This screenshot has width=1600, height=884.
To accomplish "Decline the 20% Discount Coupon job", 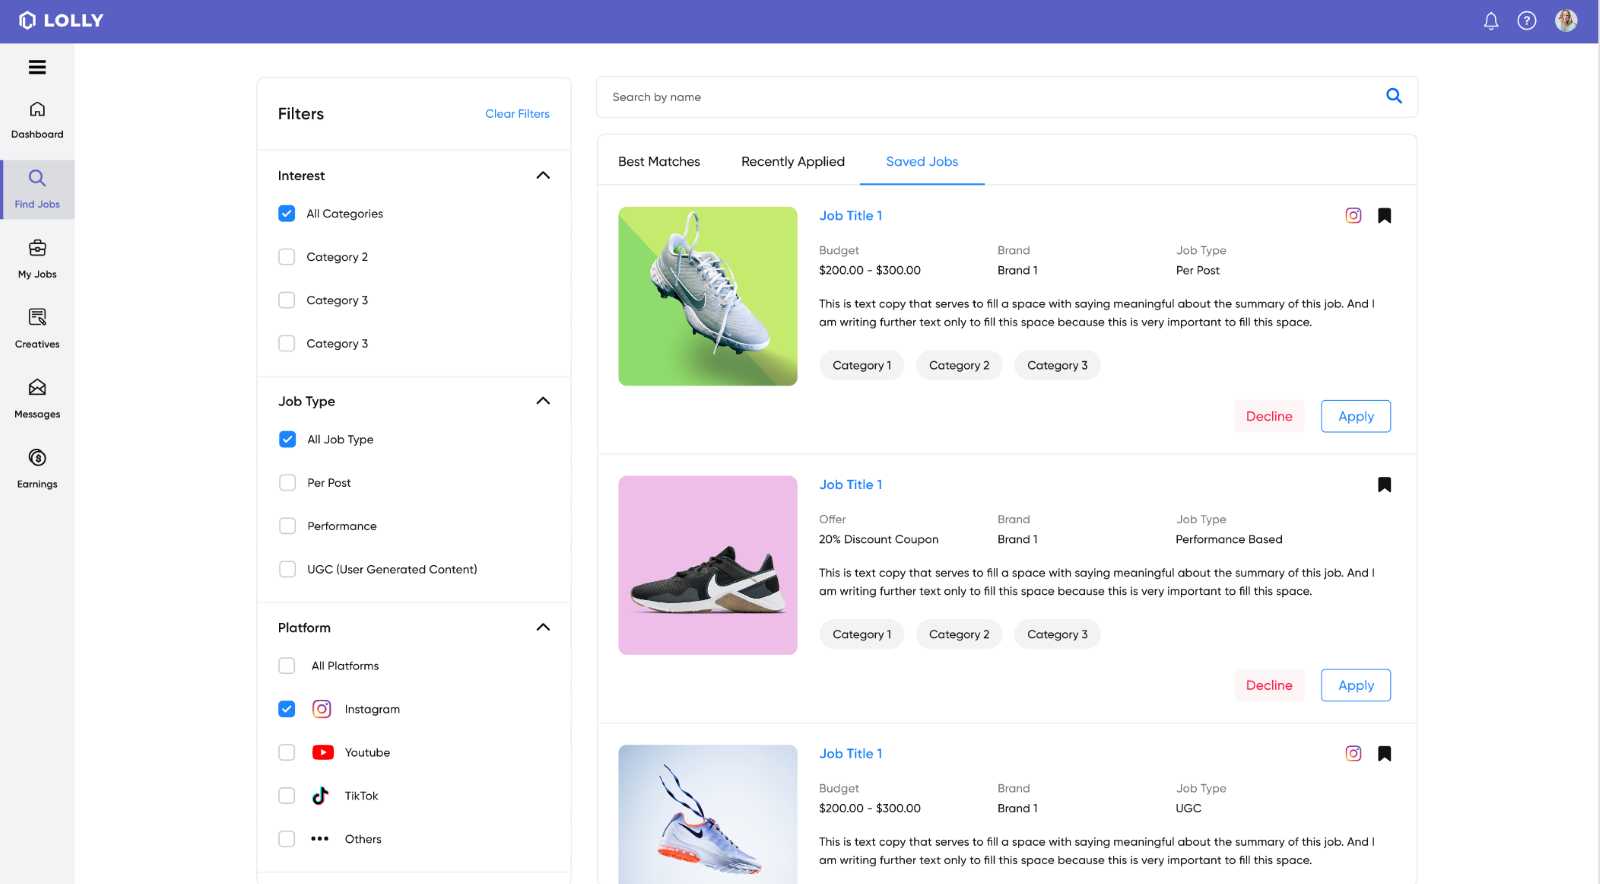I will click(1269, 685).
